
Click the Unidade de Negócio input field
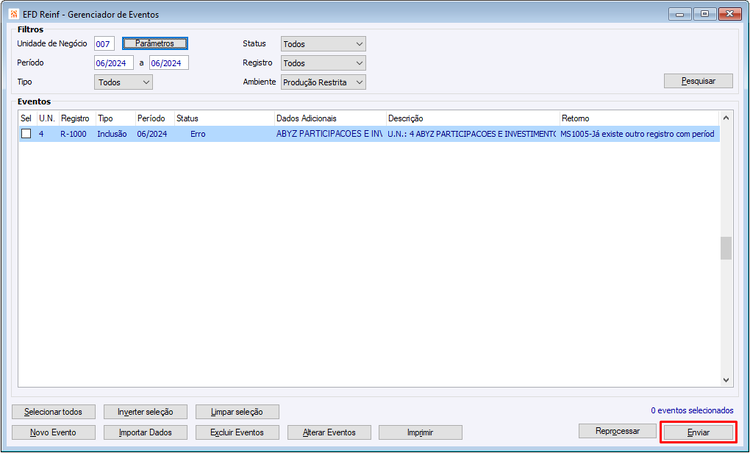tap(104, 44)
